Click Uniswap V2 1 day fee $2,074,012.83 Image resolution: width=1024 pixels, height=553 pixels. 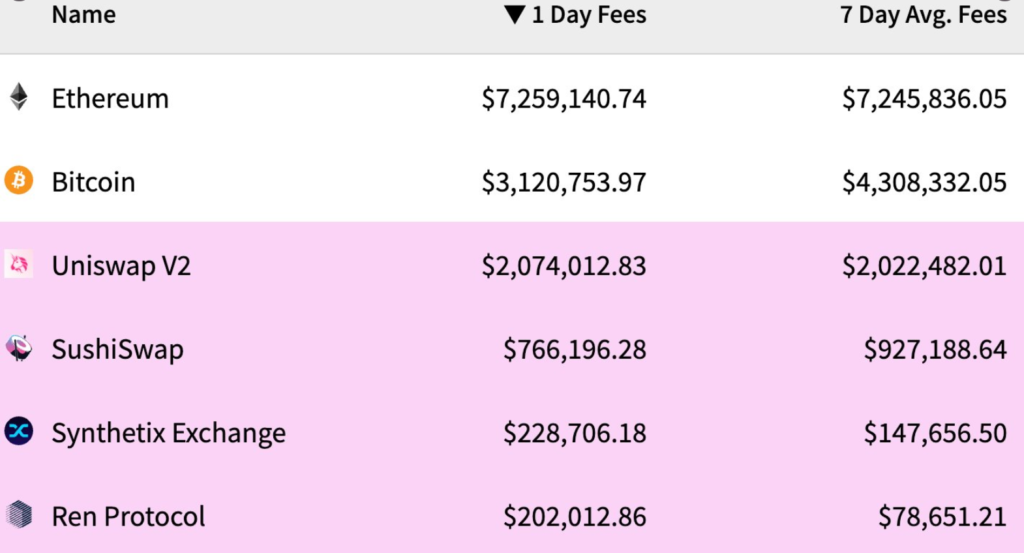[x=564, y=266]
